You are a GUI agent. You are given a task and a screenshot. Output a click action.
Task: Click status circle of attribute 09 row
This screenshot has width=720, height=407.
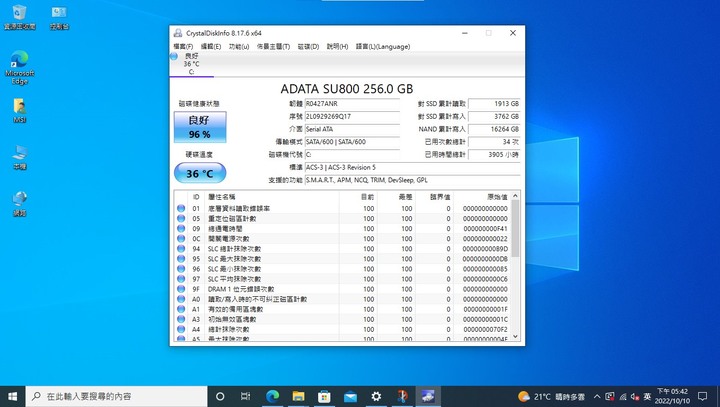point(181,229)
